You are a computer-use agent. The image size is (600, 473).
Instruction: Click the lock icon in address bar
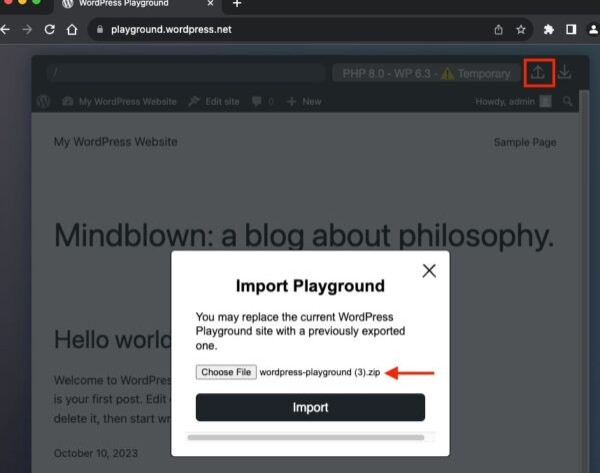tap(100, 29)
